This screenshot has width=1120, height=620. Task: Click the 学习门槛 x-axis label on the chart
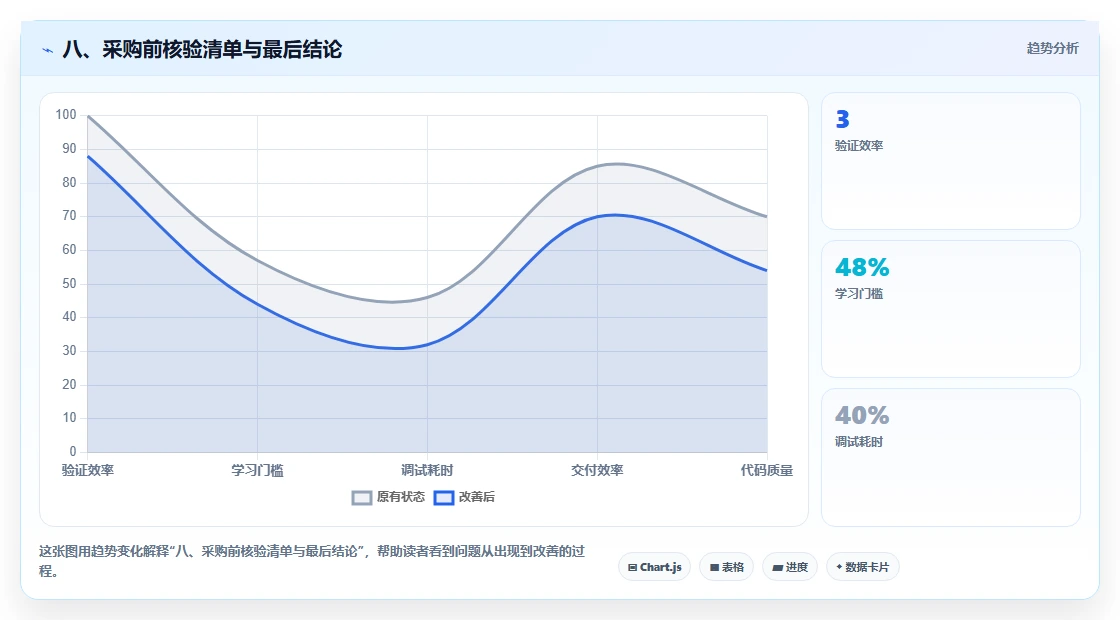point(257,471)
